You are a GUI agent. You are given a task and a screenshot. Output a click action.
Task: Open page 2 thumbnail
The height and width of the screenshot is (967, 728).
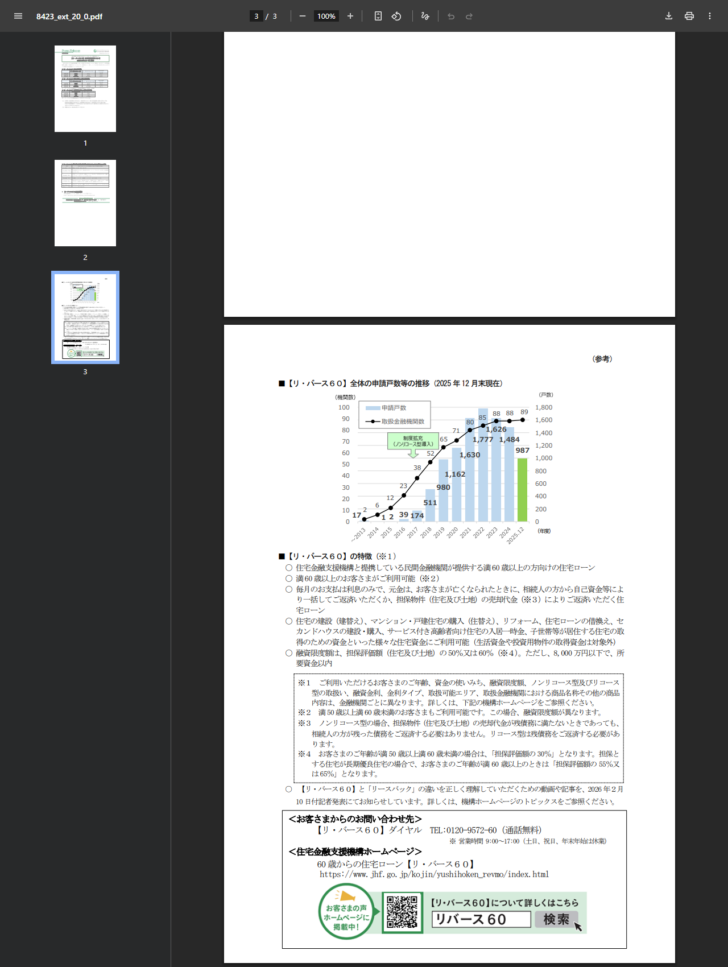pos(85,203)
